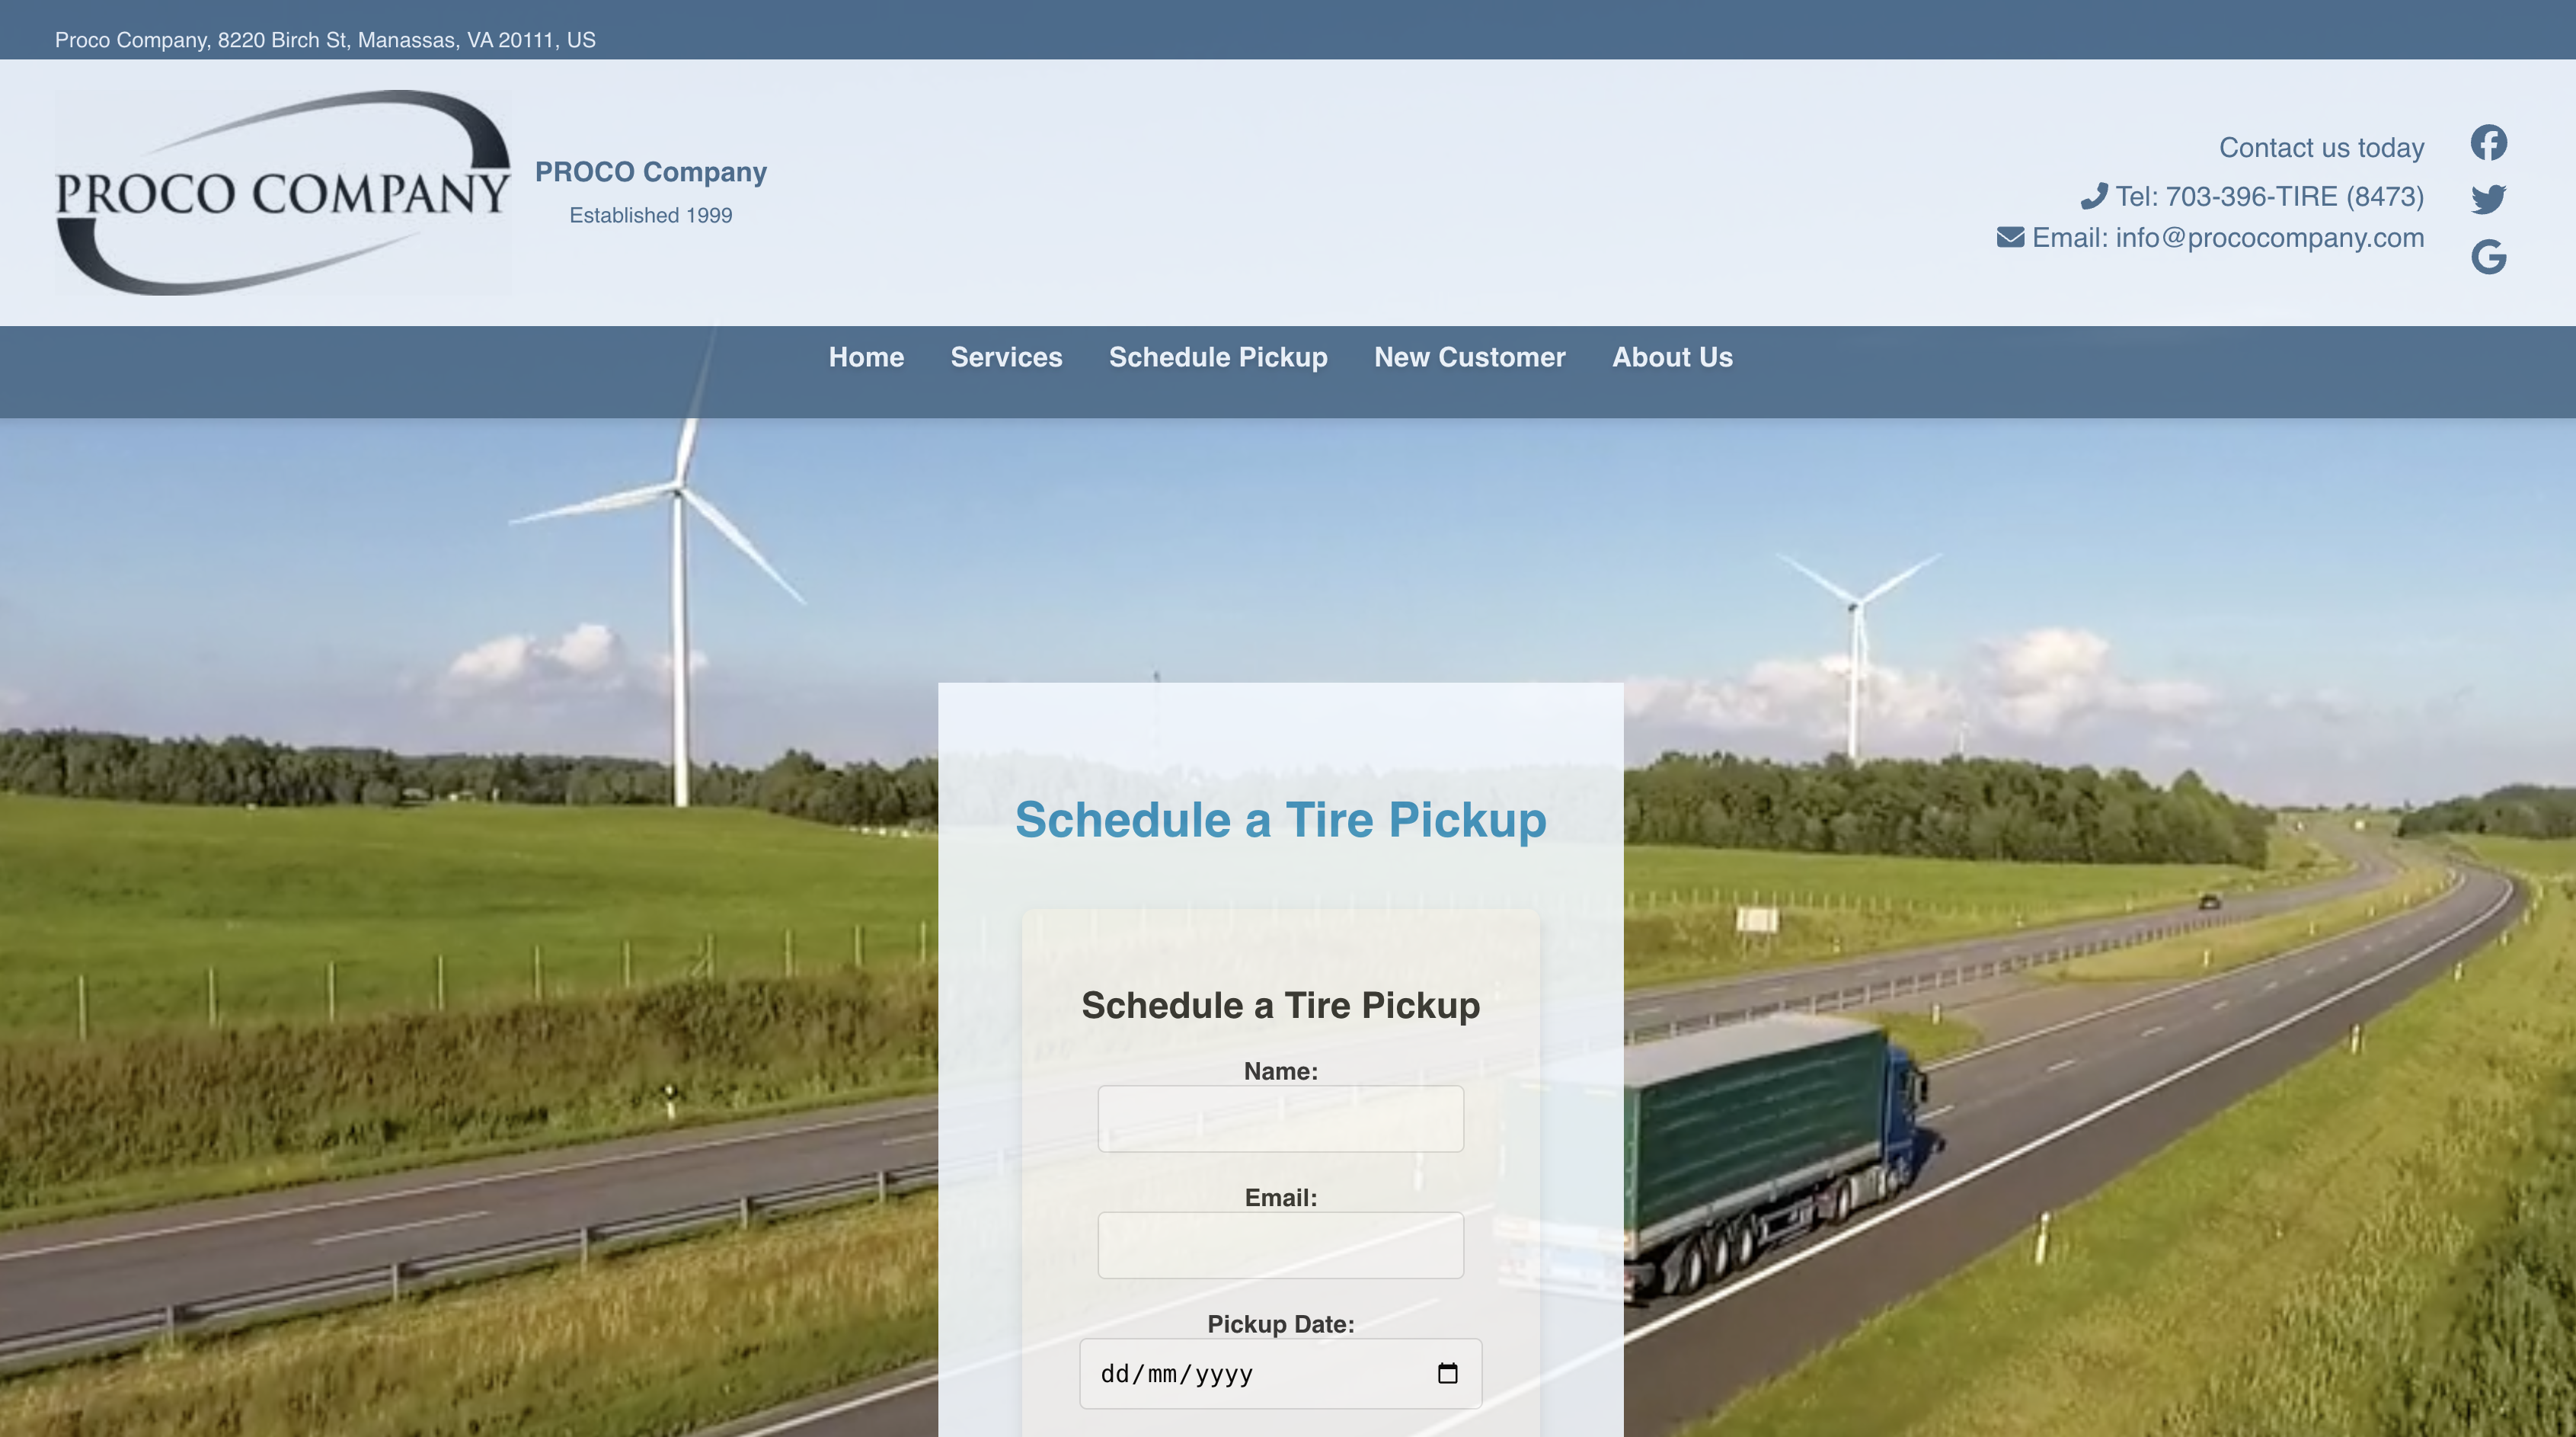Click the Pickup Date dd/mm/yyyy field
This screenshot has width=2576, height=1437.
pyautogui.click(x=1280, y=1374)
